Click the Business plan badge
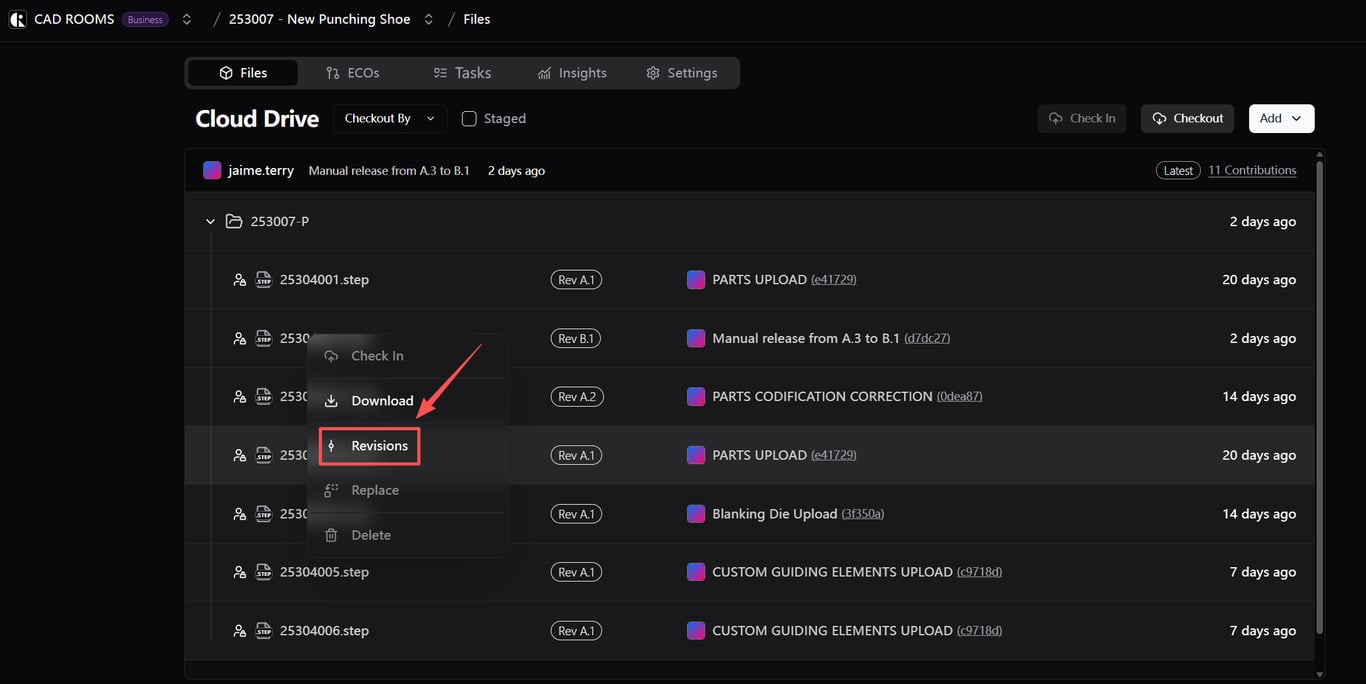 click(x=145, y=19)
